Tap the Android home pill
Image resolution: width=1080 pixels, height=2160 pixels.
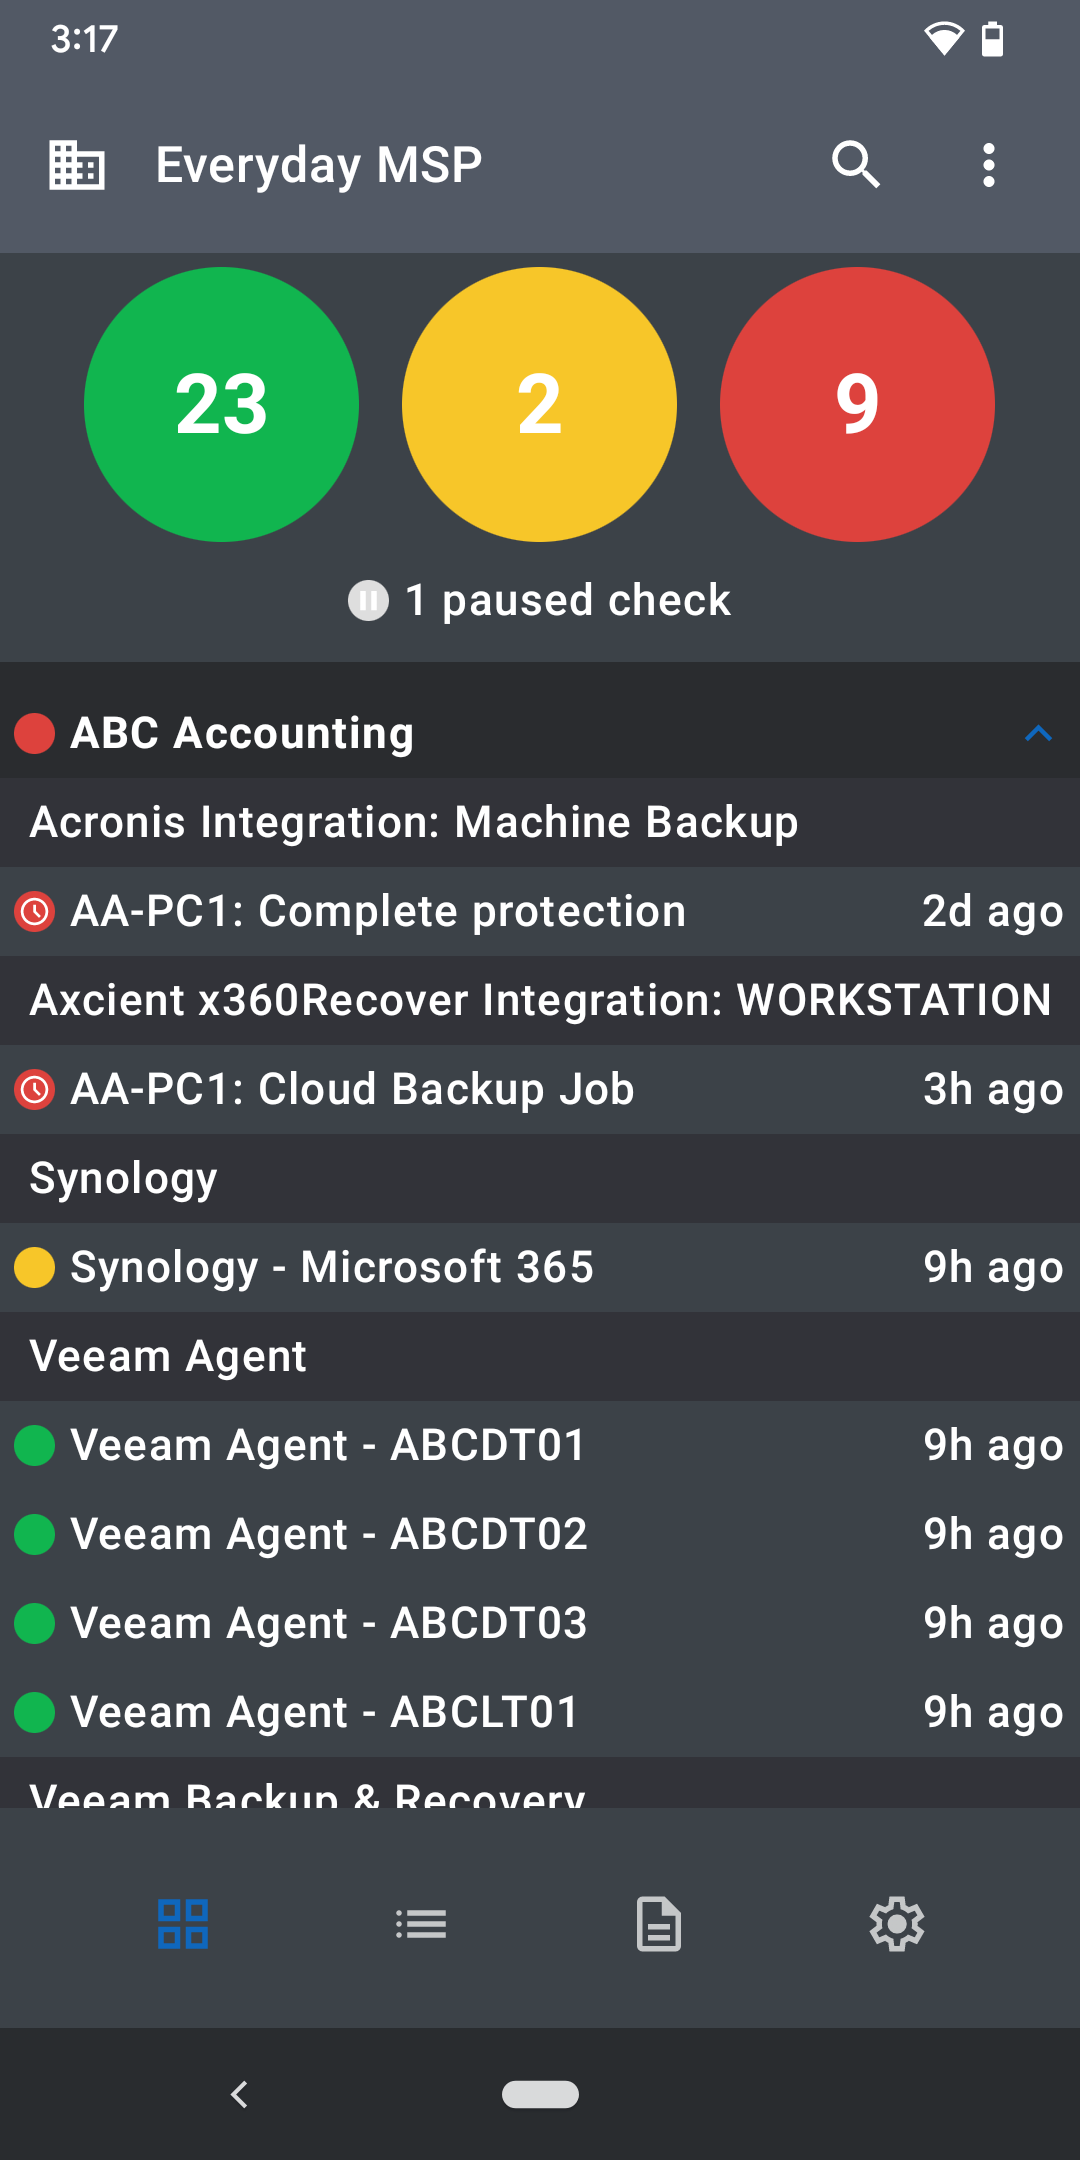coord(540,2094)
